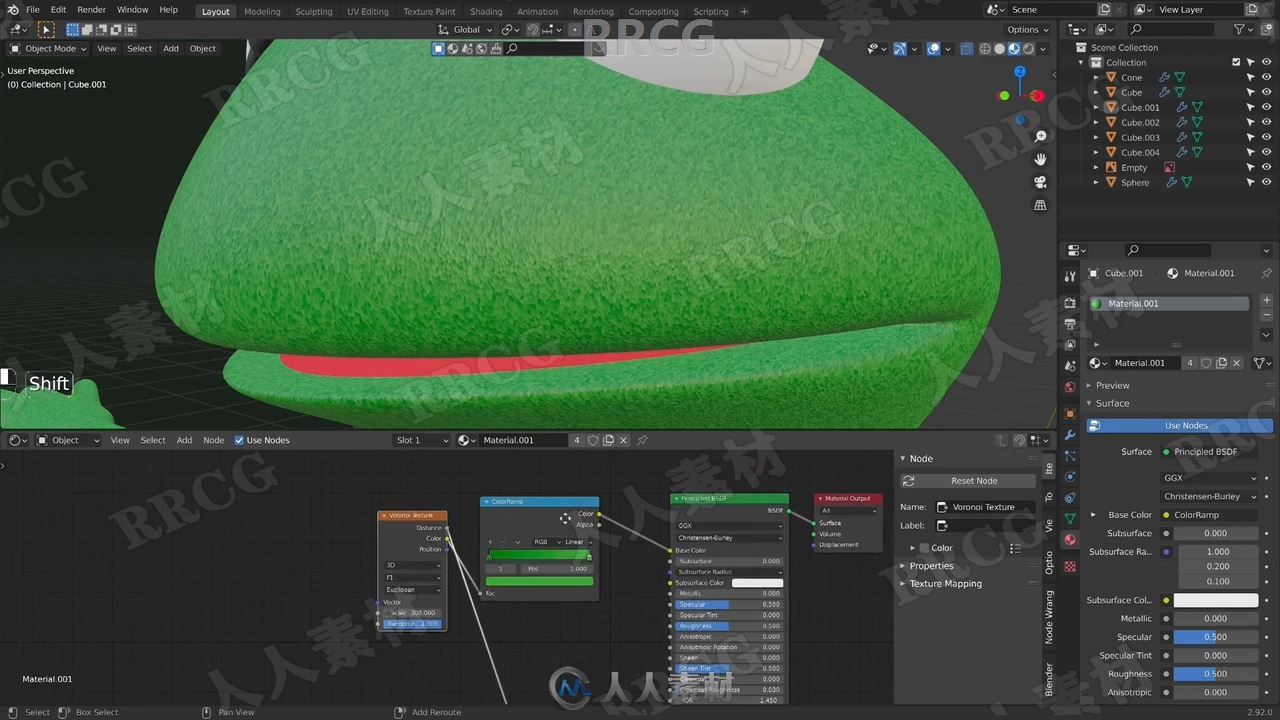Image resolution: width=1280 pixels, height=720 pixels.
Task: Expand the Preview panel
Action: [x=1112, y=385]
